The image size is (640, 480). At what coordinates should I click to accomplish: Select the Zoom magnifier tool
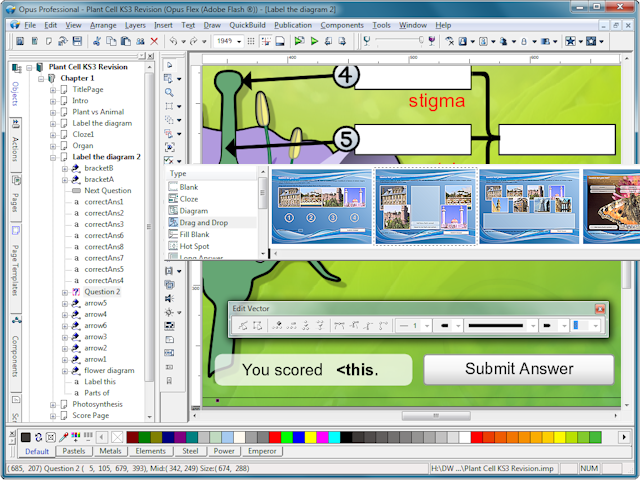(x=170, y=92)
